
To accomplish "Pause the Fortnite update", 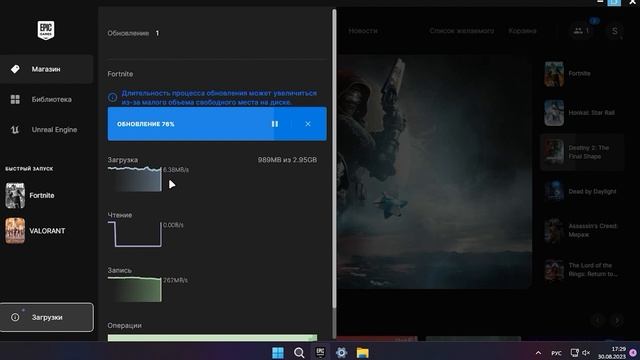I will 275,124.
